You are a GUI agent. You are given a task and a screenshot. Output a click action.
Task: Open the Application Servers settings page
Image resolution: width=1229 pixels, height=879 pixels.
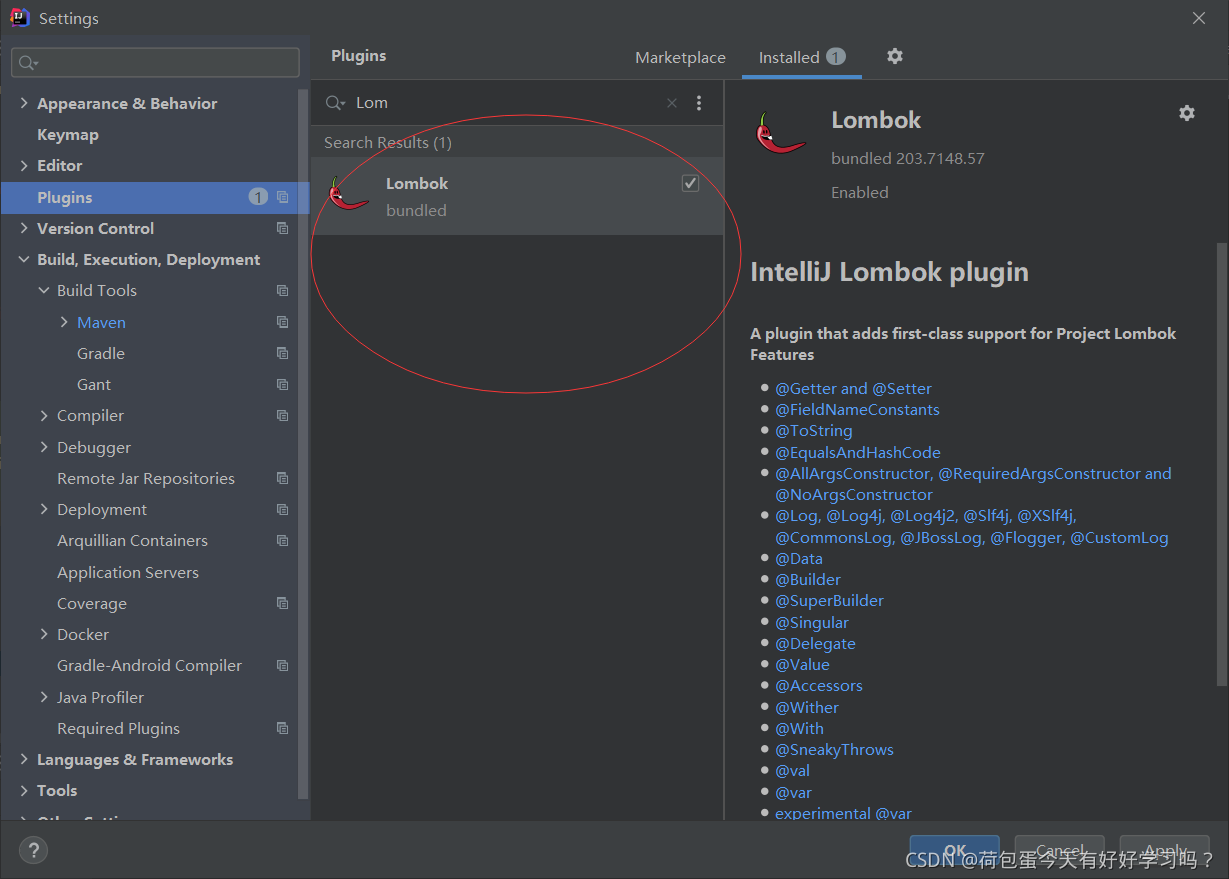tap(128, 572)
